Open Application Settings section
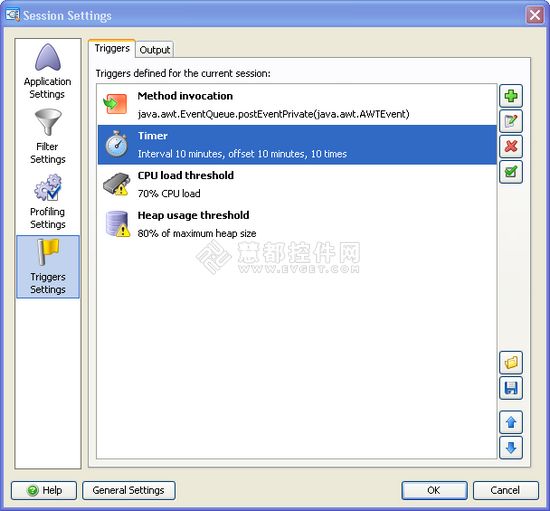Image resolution: width=550 pixels, height=511 pixels. pos(48,71)
